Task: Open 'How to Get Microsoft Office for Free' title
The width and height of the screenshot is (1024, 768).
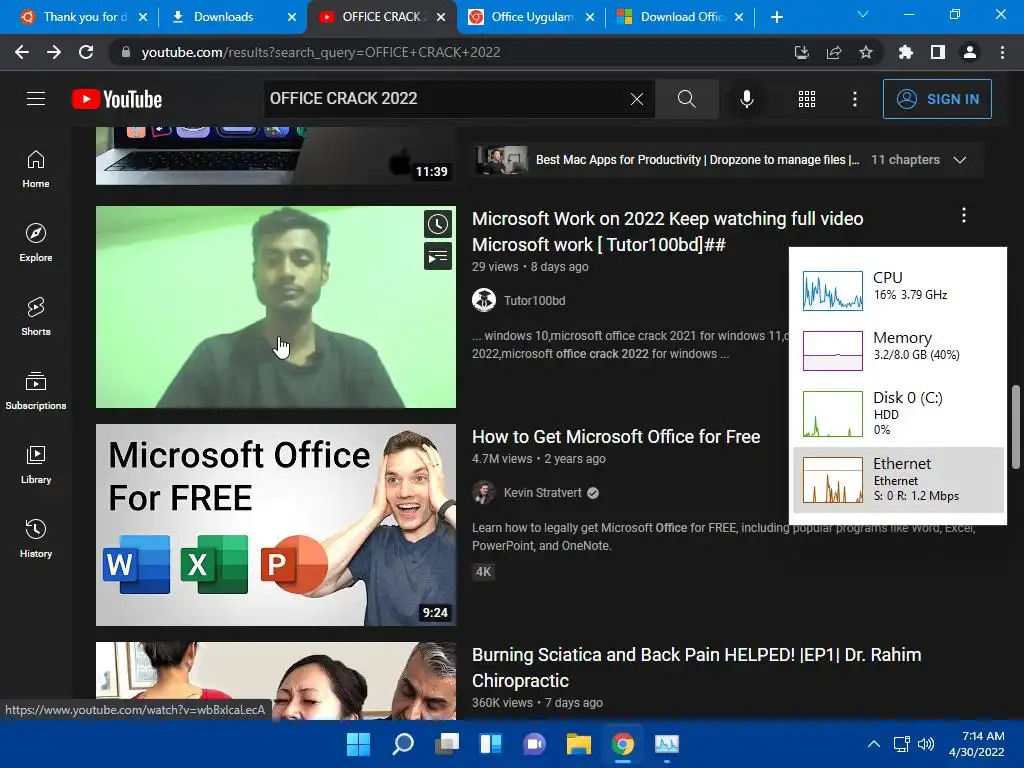Action: 616,437
